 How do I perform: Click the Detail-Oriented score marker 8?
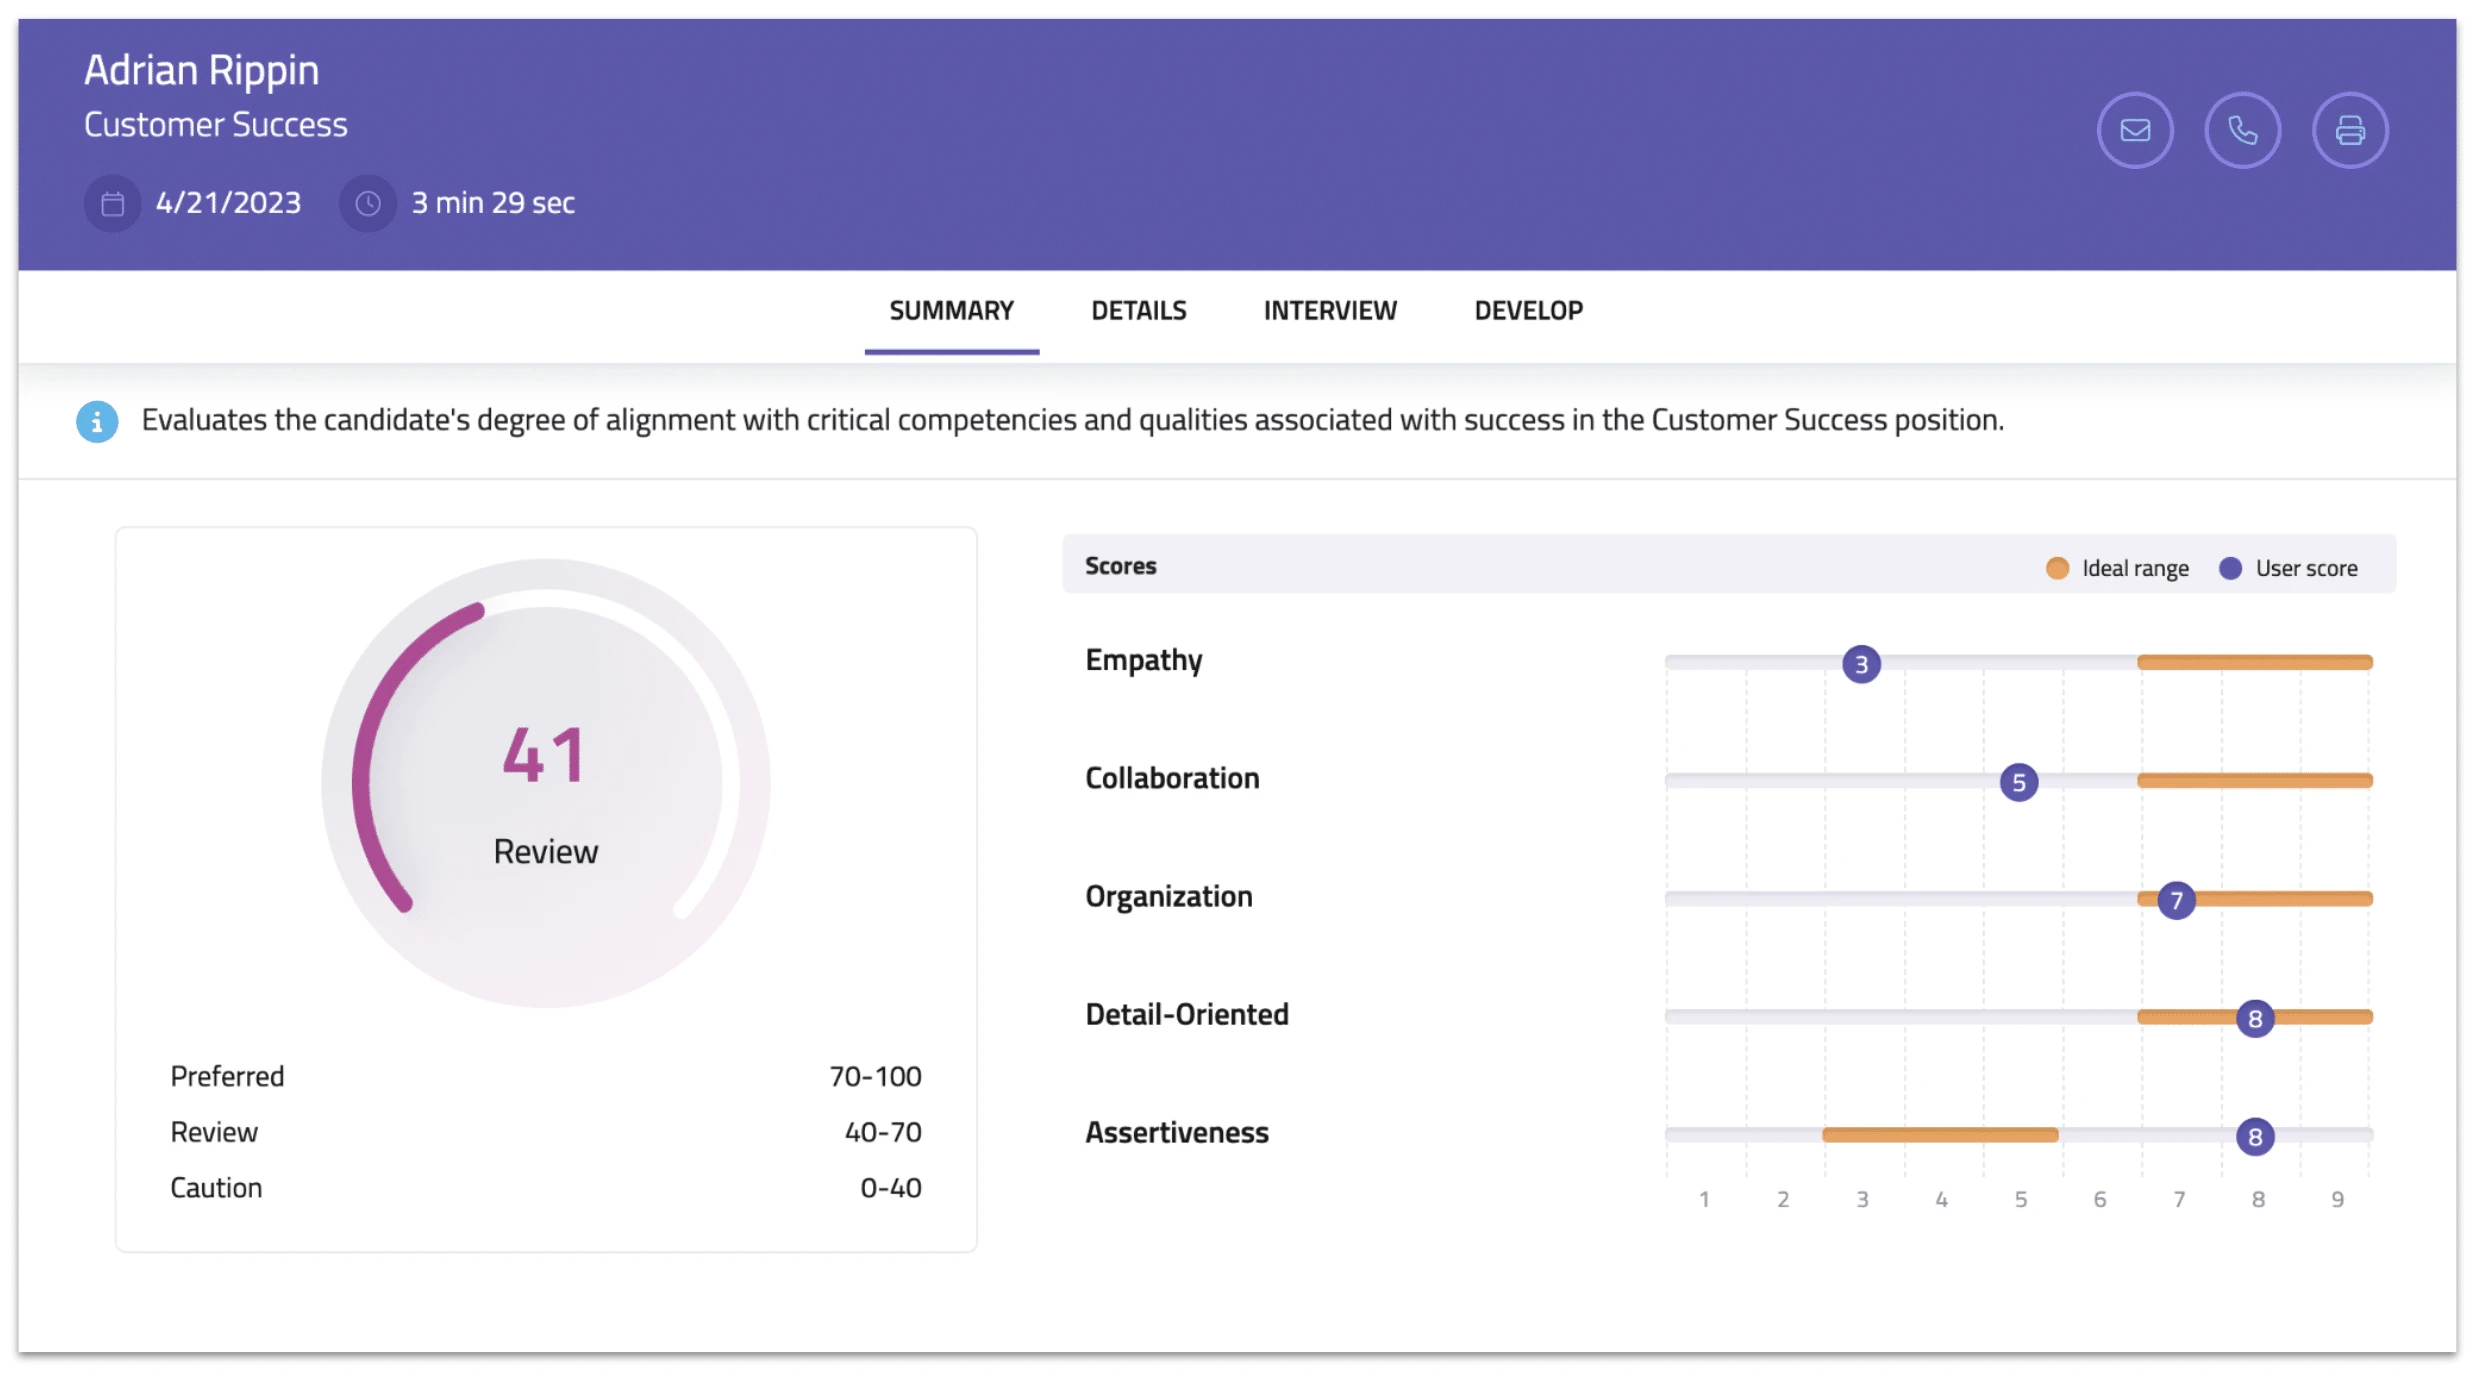(x=2254, y=1018)
